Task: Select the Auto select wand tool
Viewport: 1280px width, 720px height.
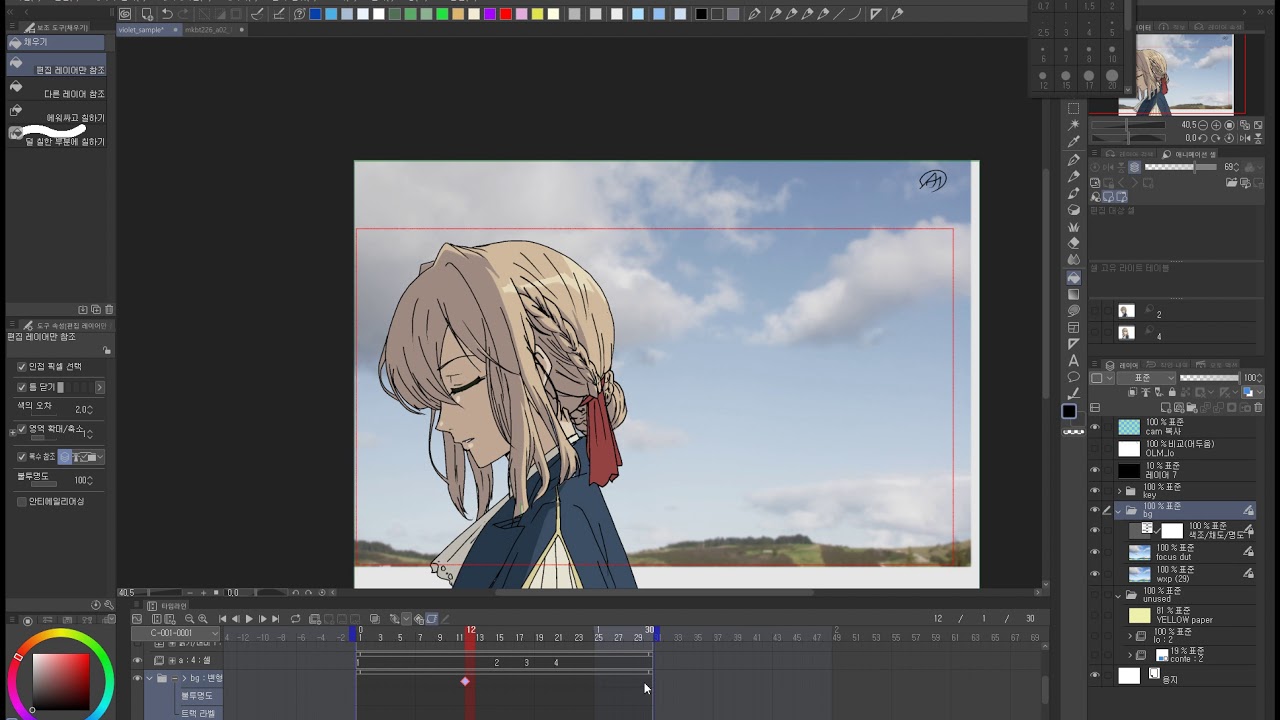Action: coord(1074,124)
